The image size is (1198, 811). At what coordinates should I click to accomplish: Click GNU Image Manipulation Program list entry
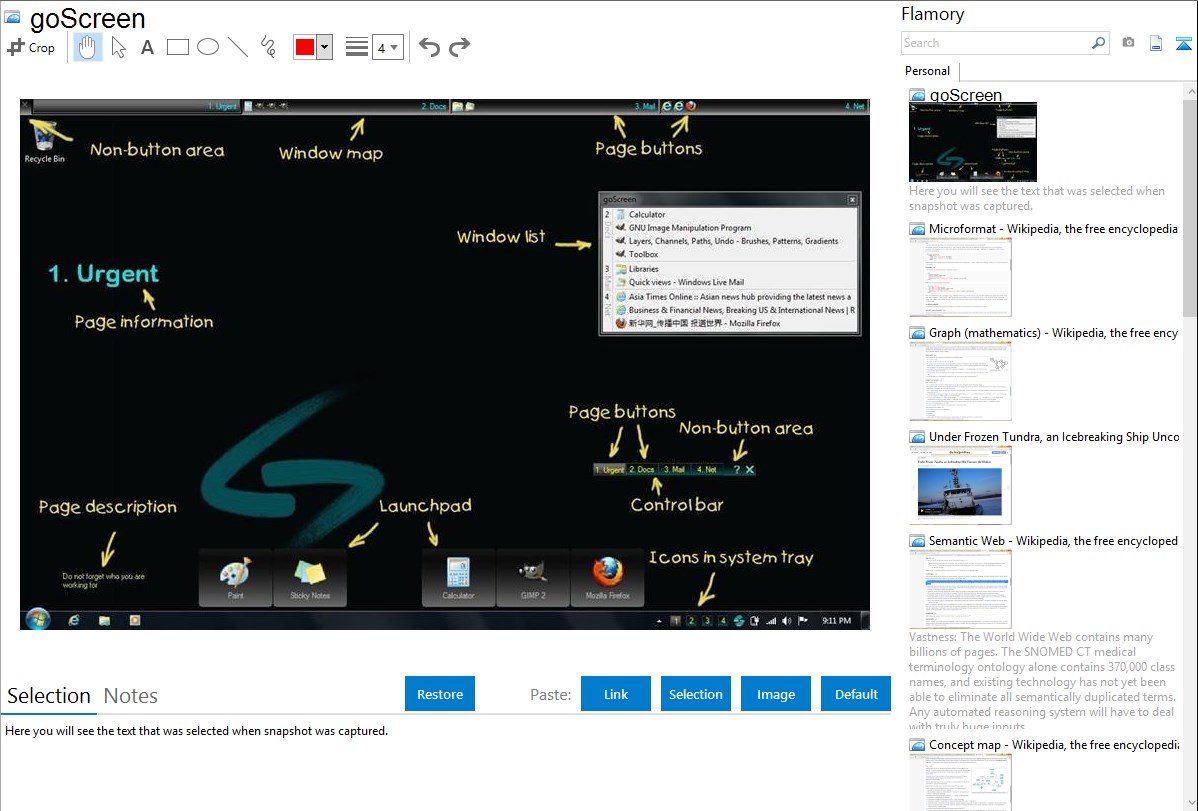pyautogui.click(x=690, y=228)
